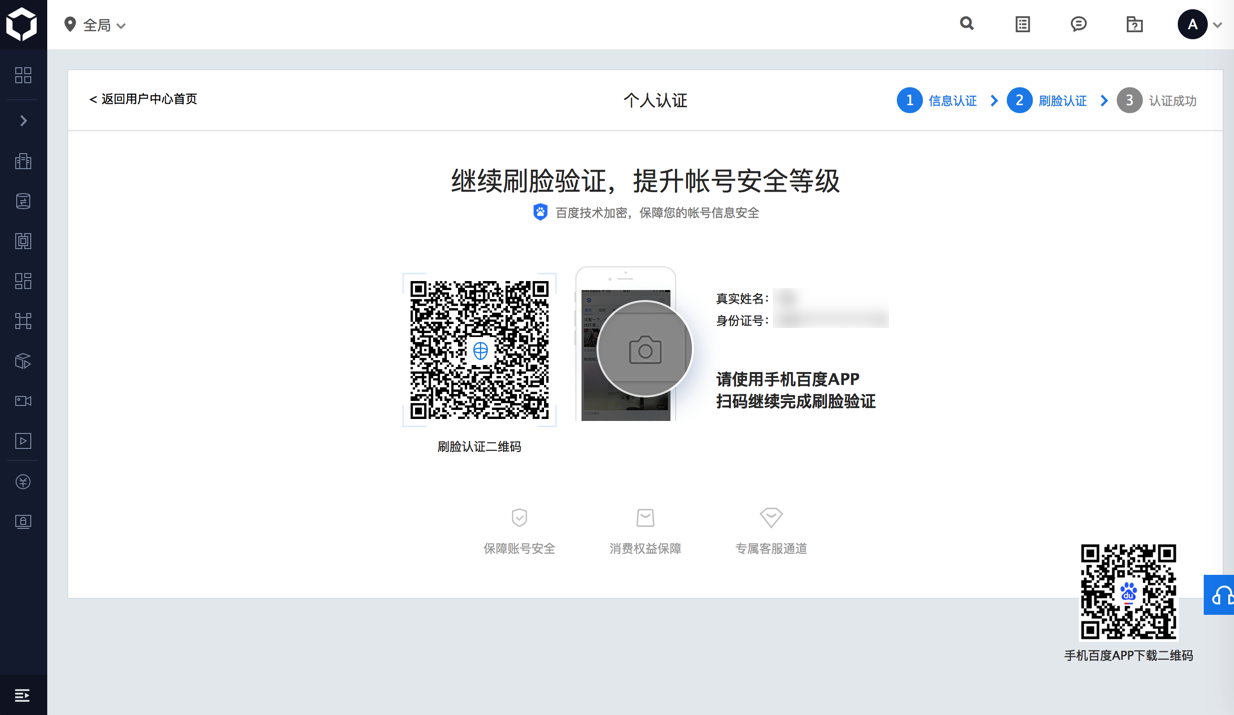The width and height of the screenshot is (1234, 715).
Task: Open the laptop-lock security icon in sidebar
Action: [23, 522]
